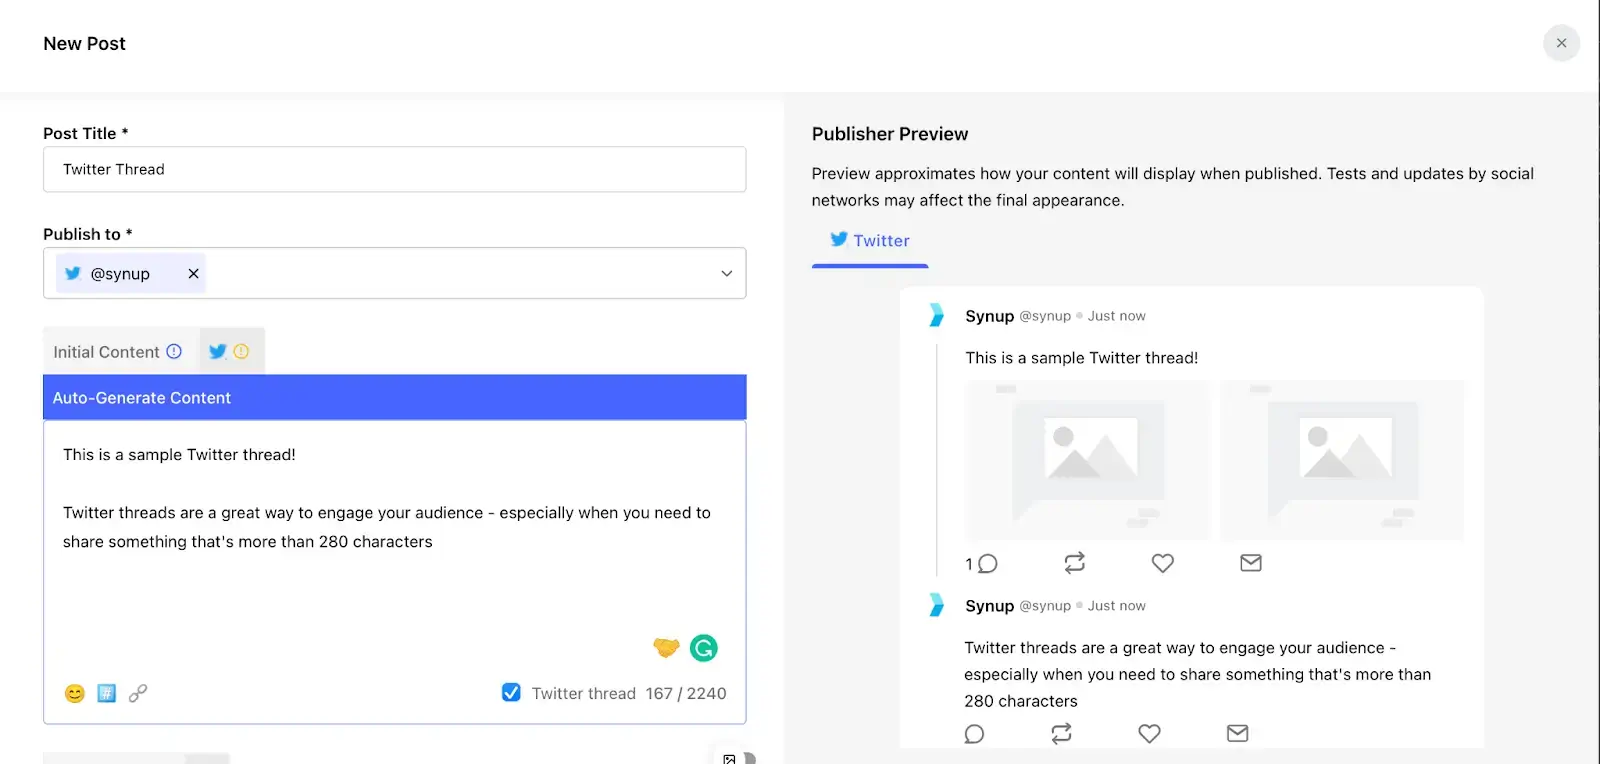Click the heart icon on first tweet preview
1600x764 pixels.
click(1162, 563)
